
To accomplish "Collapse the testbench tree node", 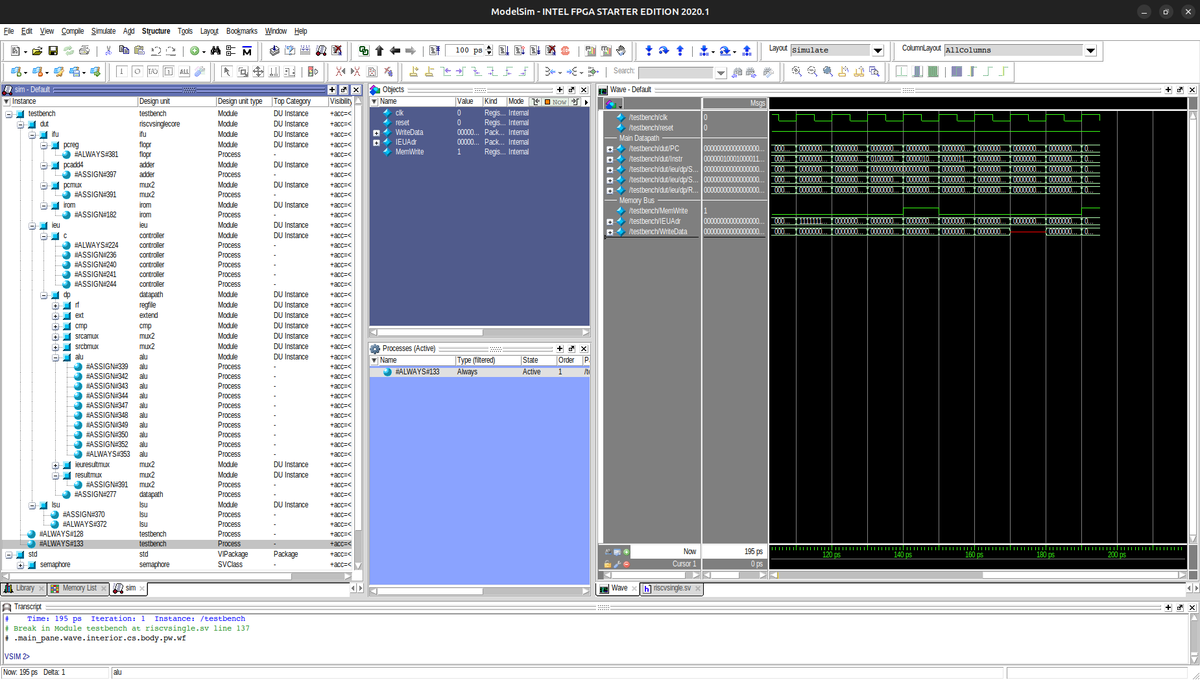I will pos(8,114).
